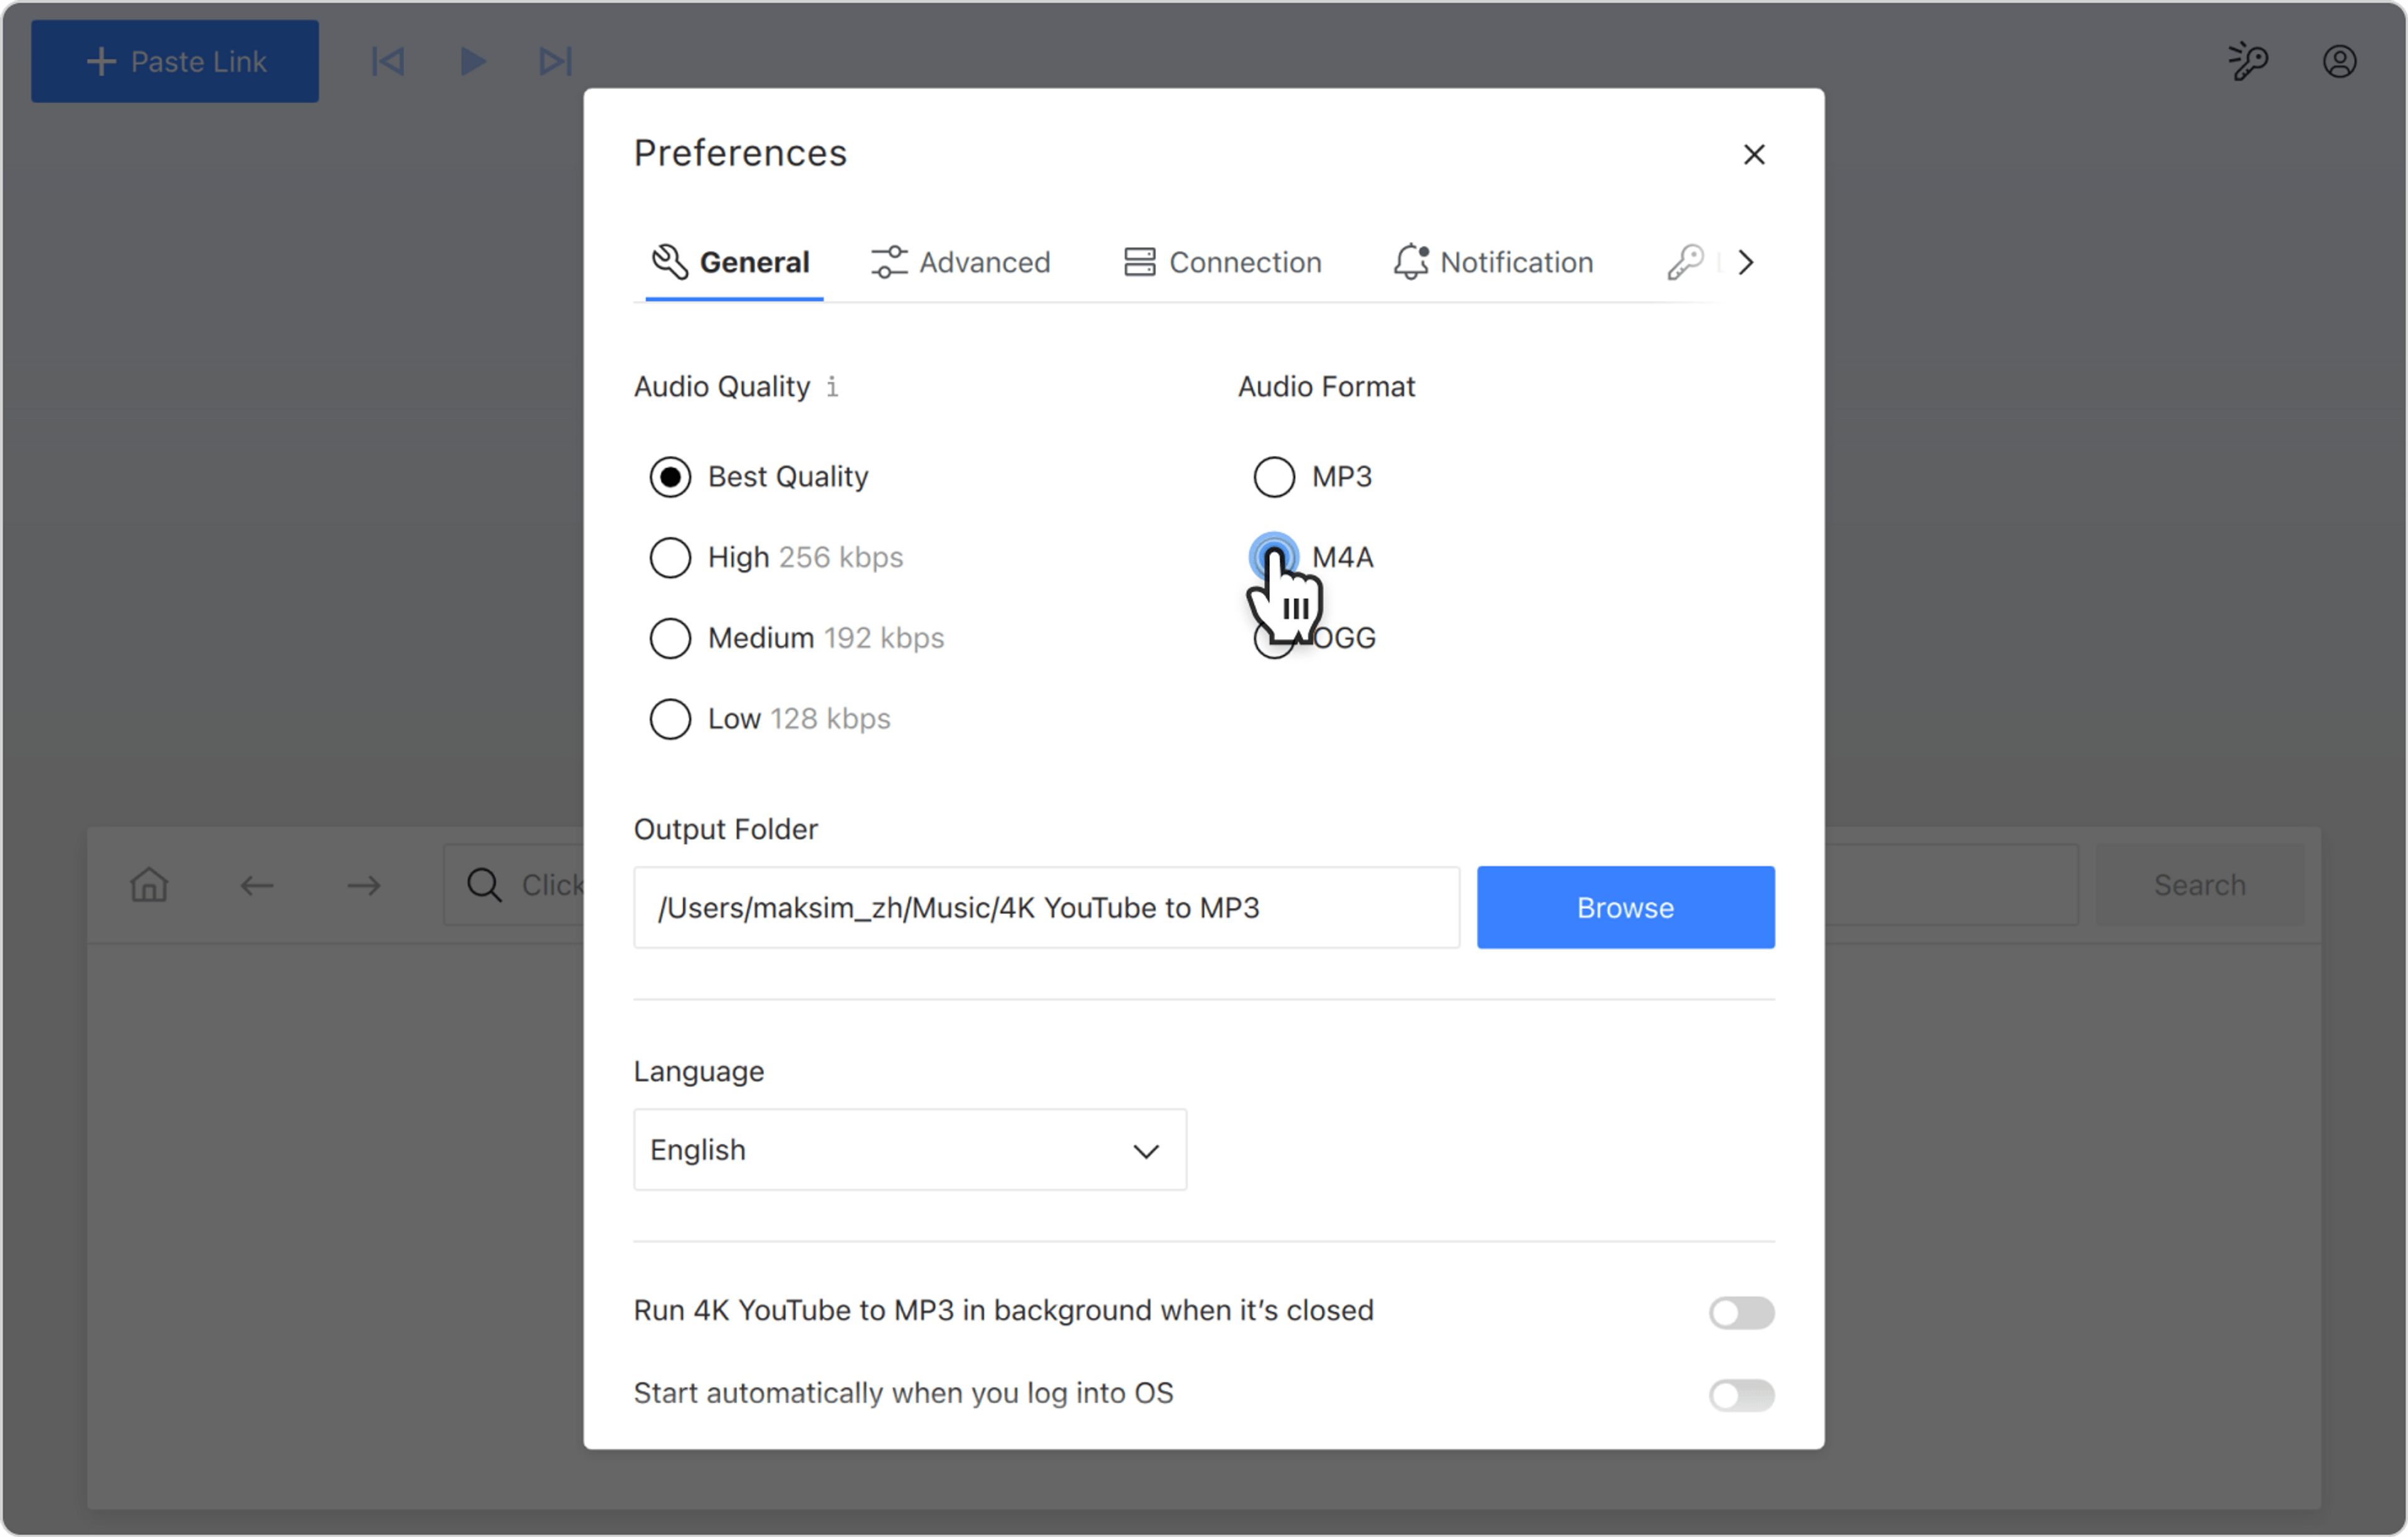Select MP3 audio format
The height and width of the screenshot is (1537, 2408).
(x=1274, y=477)
